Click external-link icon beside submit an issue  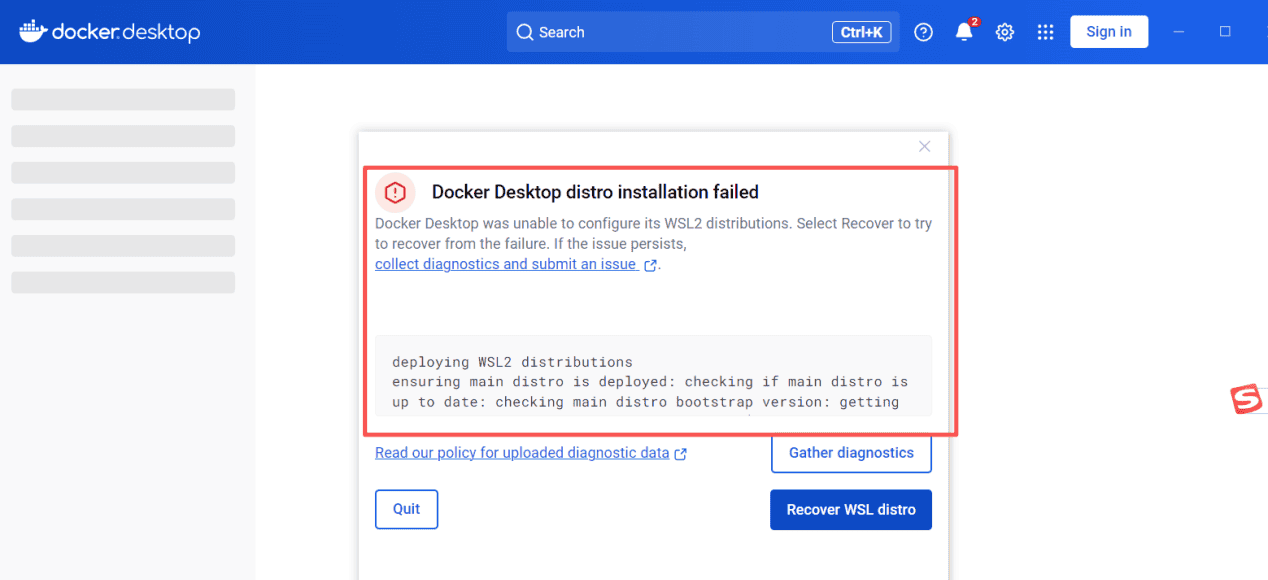(651, 266)
